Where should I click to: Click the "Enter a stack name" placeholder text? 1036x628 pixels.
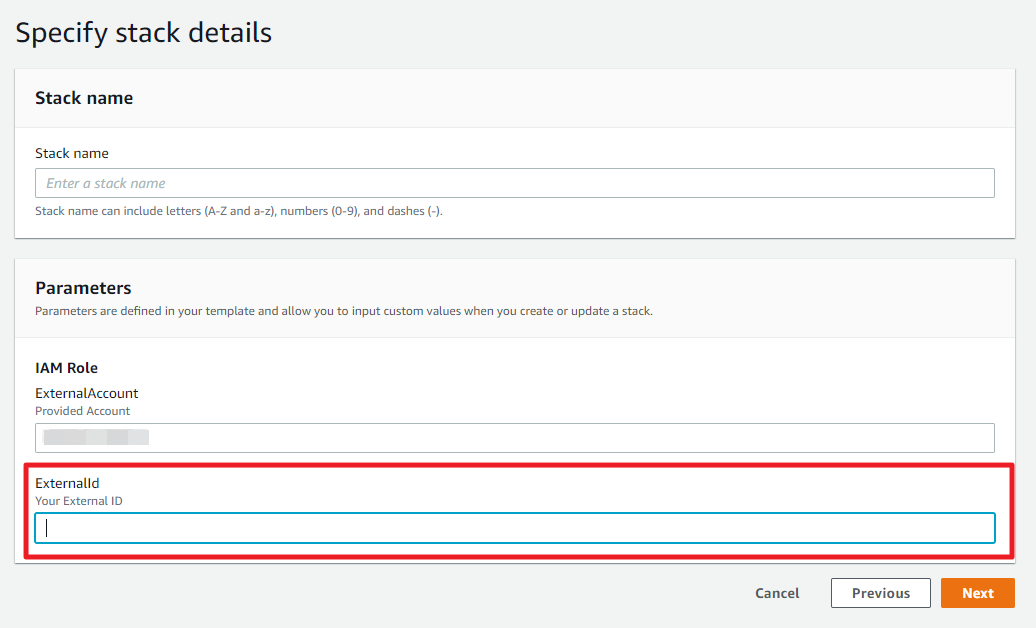click(106, 183)
